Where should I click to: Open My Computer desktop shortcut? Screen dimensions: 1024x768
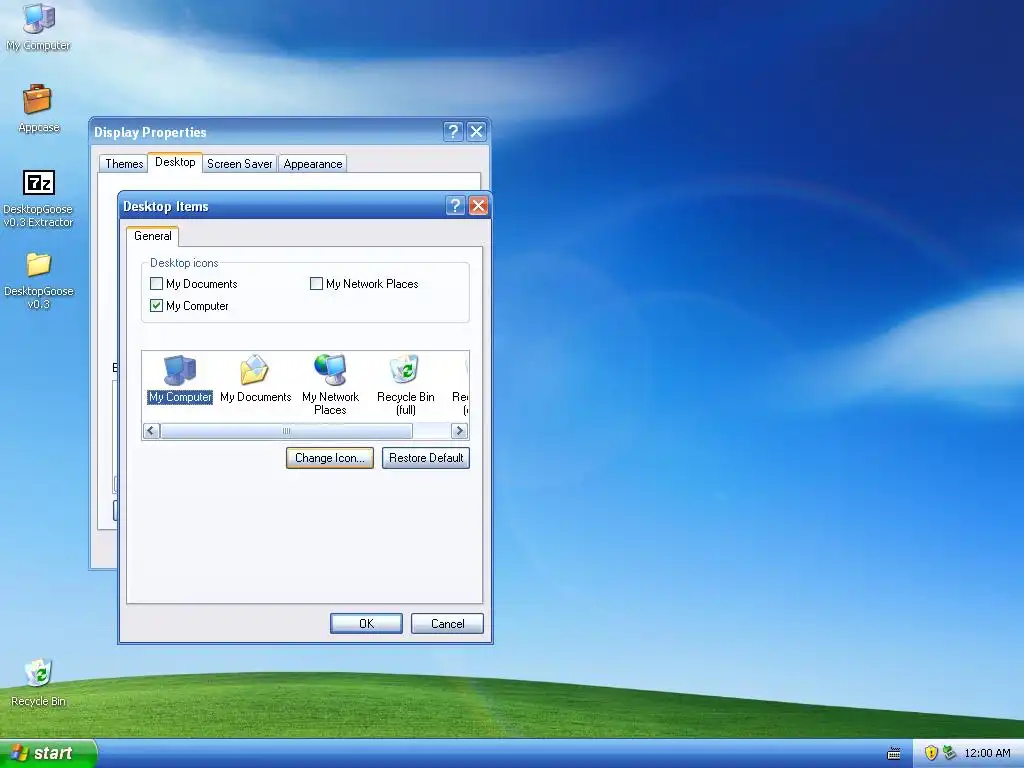pyautogui.click(x=39, y=27)
